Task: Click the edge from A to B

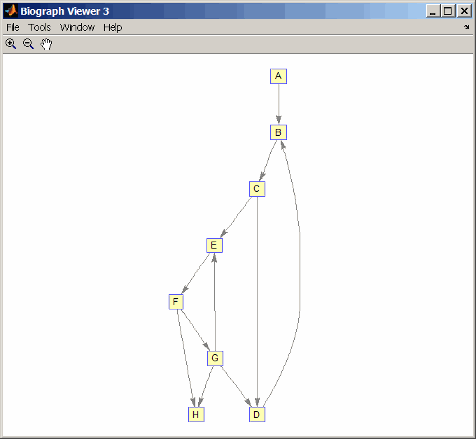Action: [279, 104]
